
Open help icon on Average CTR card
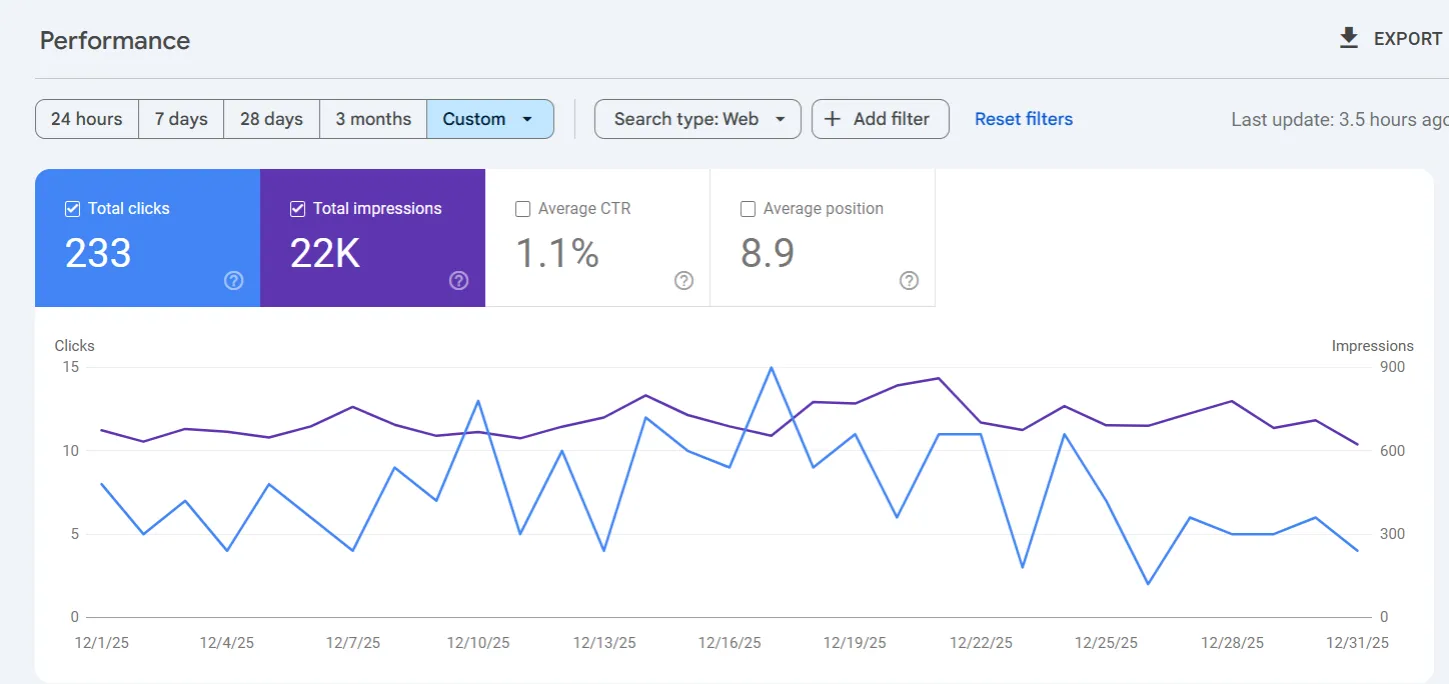tap(684, 281)
